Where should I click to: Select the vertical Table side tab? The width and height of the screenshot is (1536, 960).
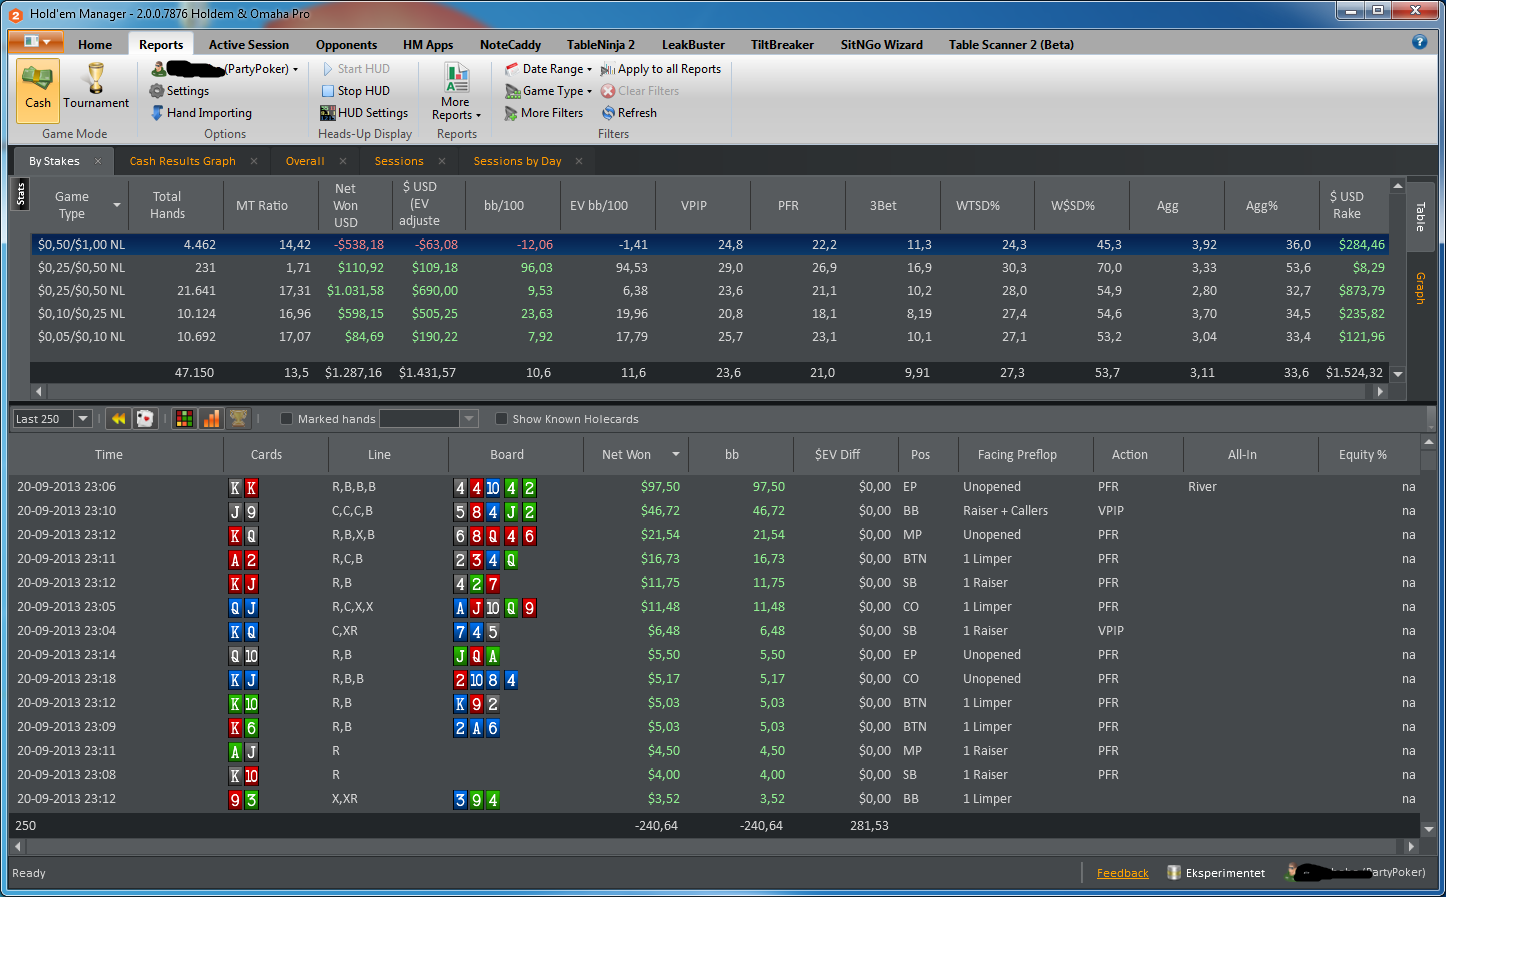point(1420,216)
